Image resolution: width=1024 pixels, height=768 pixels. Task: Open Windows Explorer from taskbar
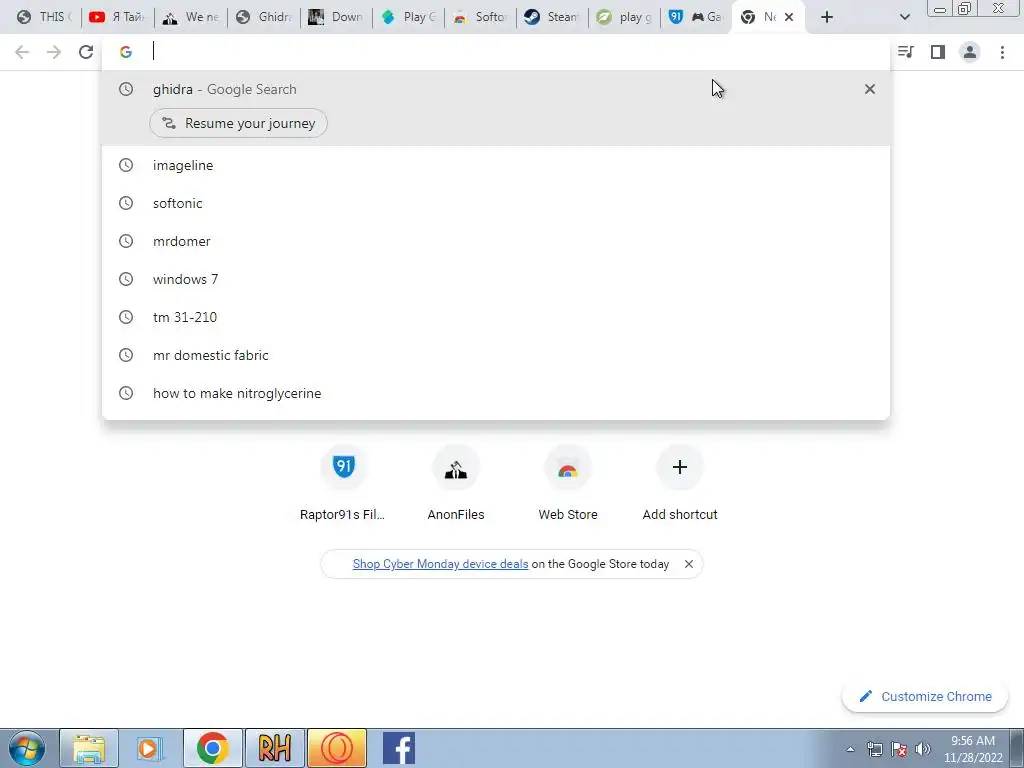pos(89,748)
